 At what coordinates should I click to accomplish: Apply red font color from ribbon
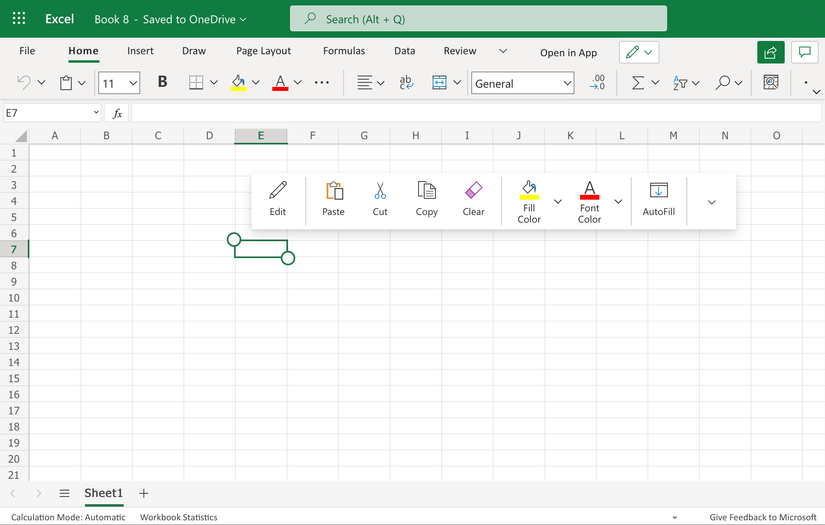(280, 83)
